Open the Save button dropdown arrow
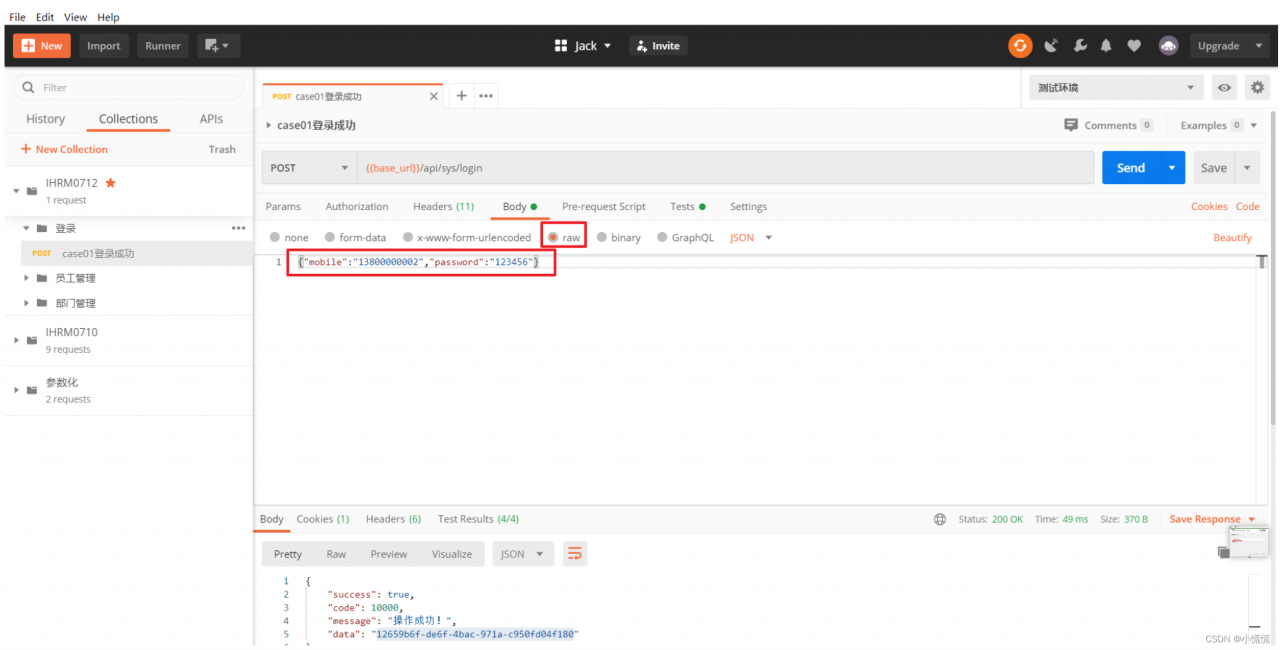The width and height of the screenshot is (1280, 650). pos(1247,168)
